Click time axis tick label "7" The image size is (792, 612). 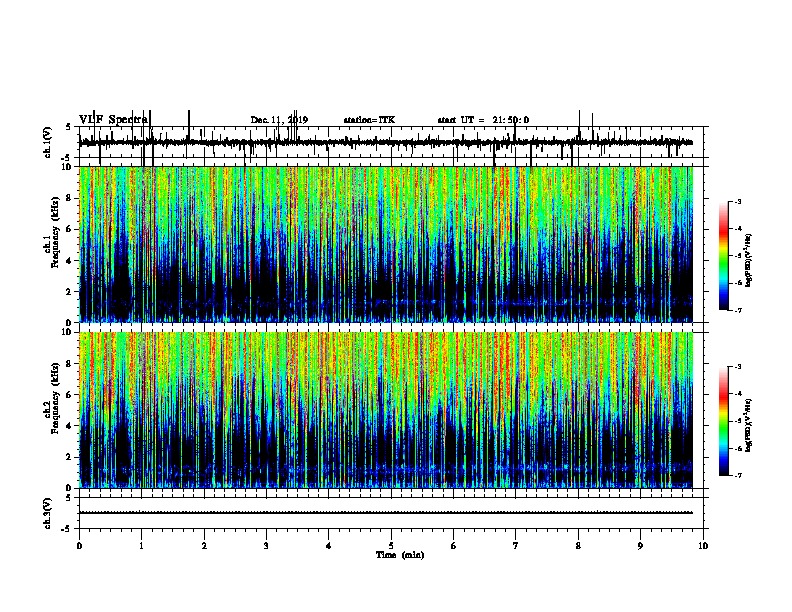[516, 546]
